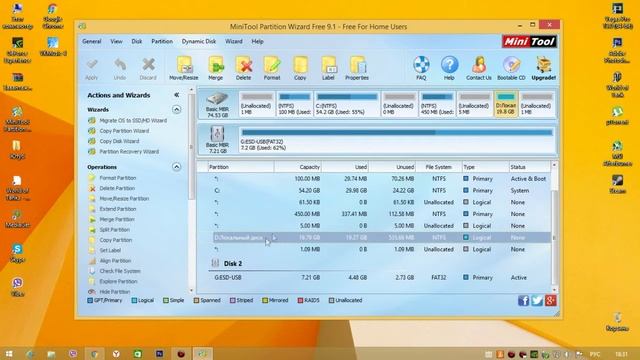Click the Undo arrow icon
640x360 pixels.
pos(120,64)
